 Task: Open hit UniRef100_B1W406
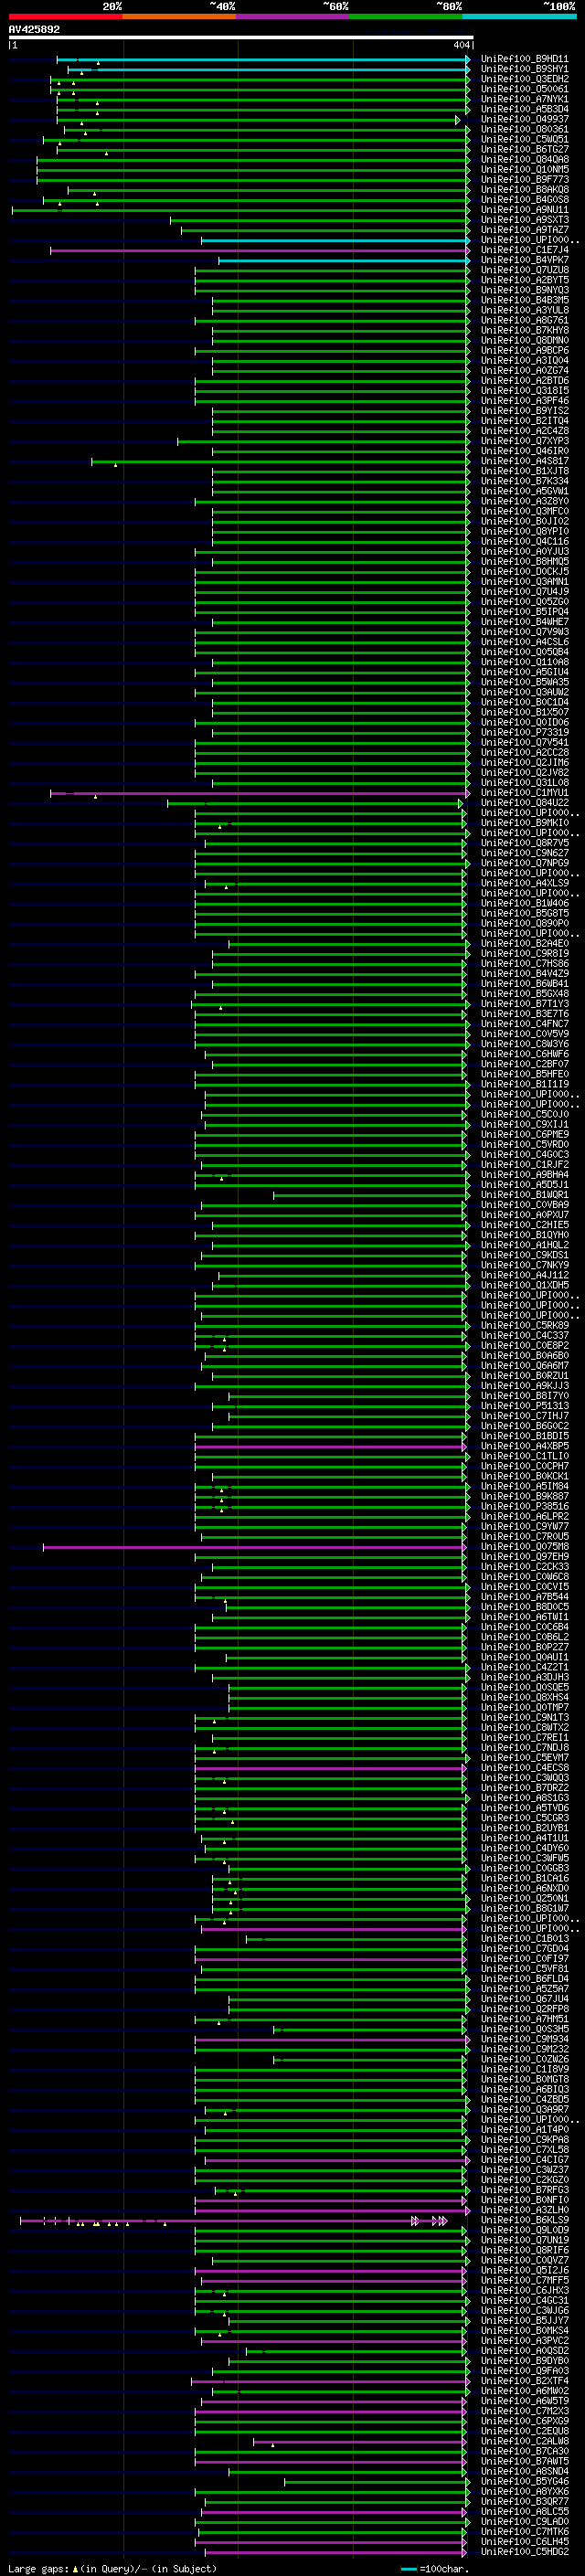525,903
